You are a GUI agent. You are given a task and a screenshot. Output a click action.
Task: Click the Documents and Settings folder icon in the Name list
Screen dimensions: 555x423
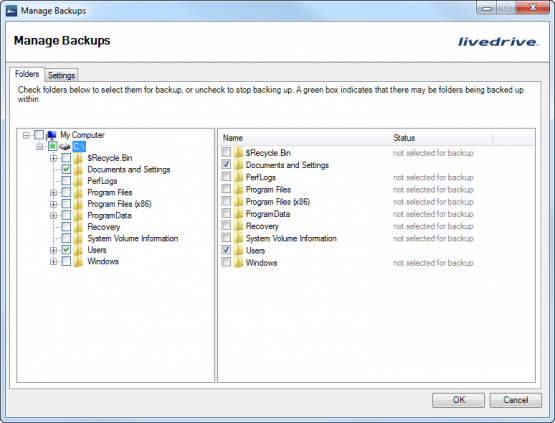coord(238,165)
